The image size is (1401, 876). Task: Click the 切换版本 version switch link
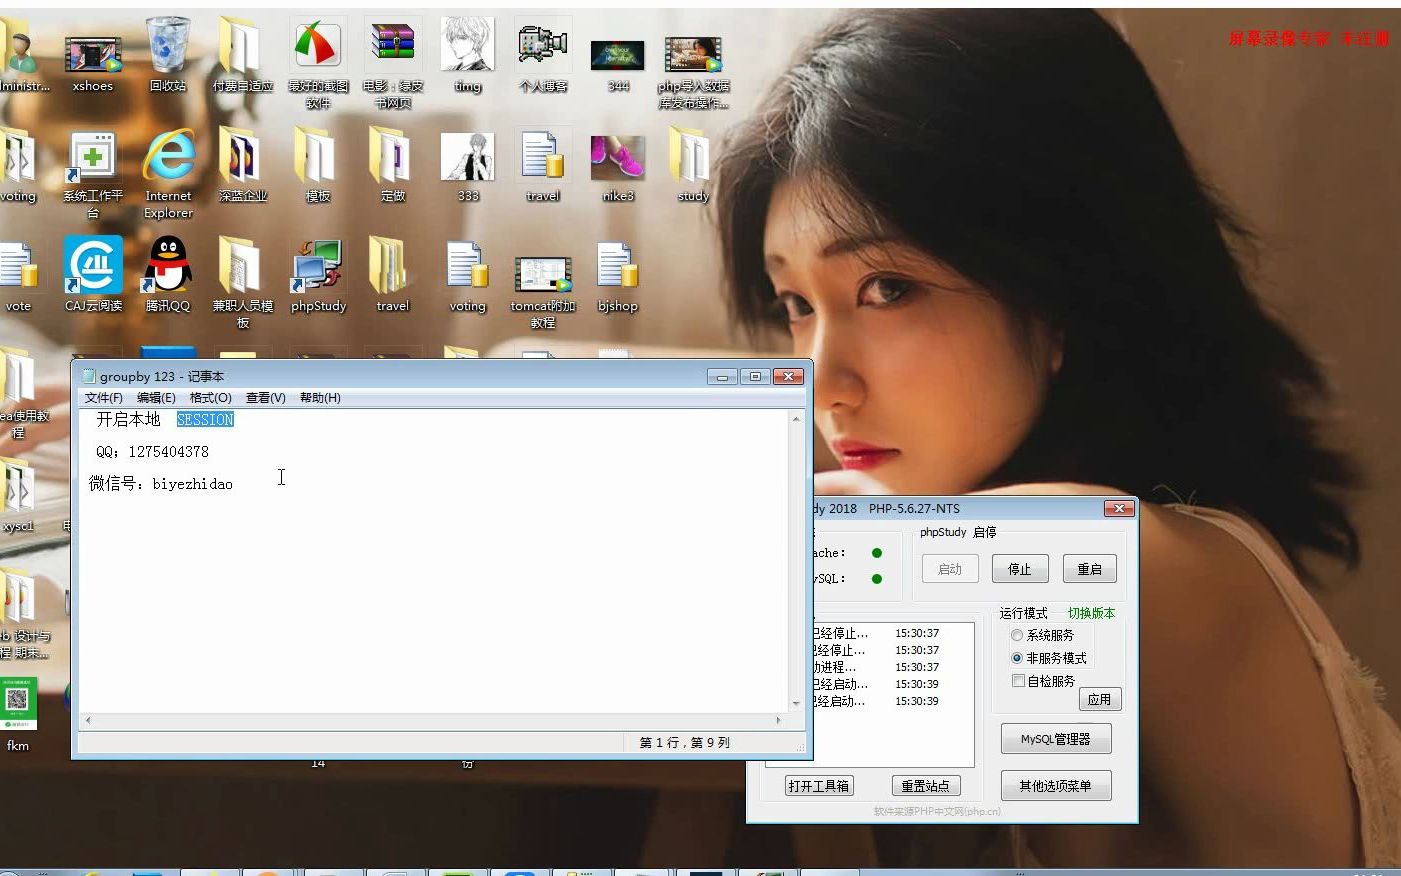coord(1091,613)
